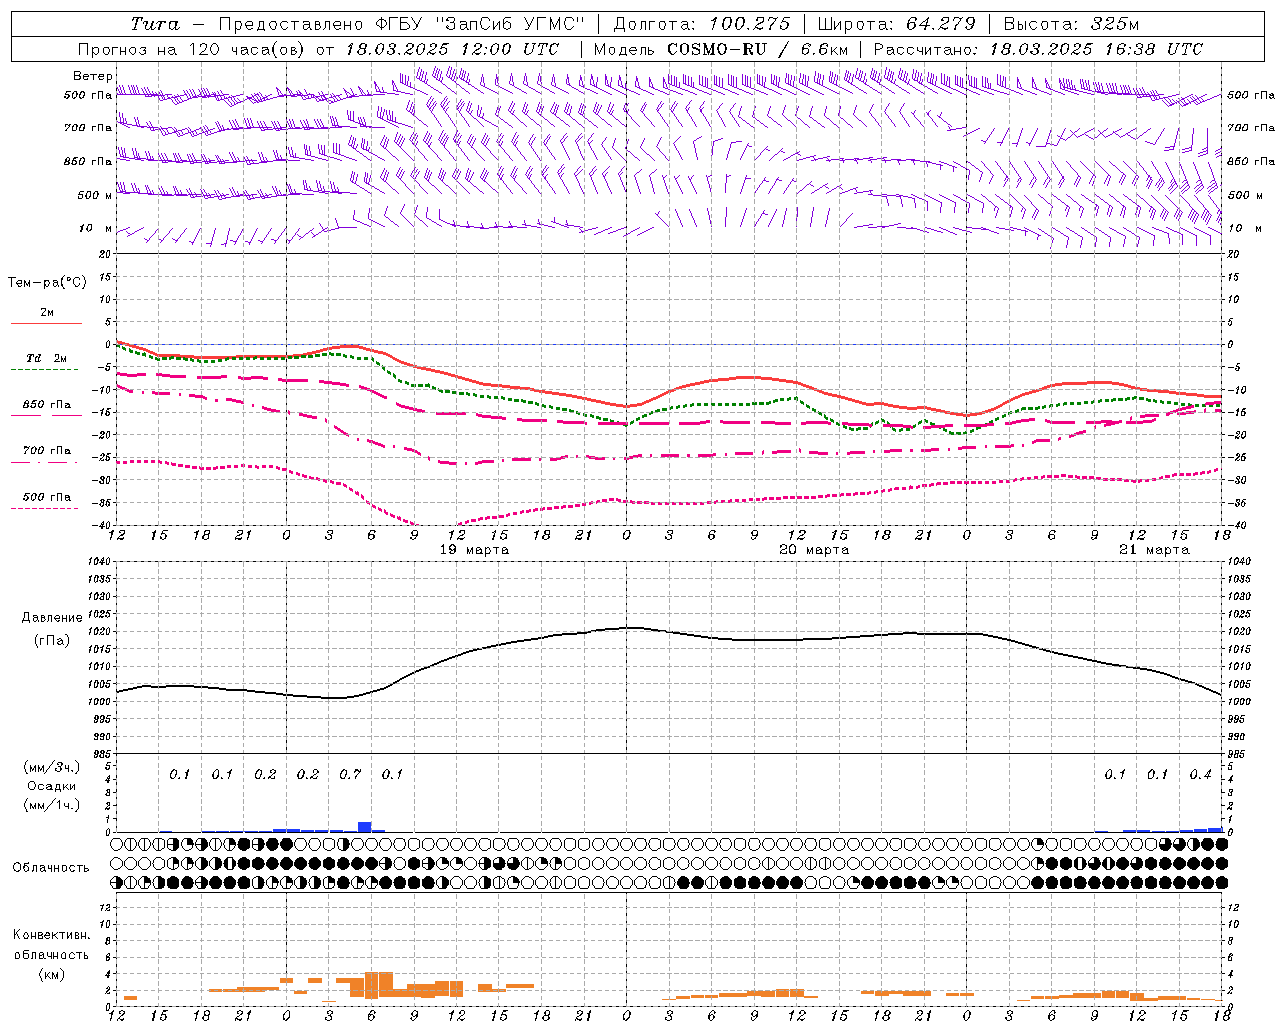This screenshot has height=1024, width=1280.
Task: Click the "(км)" unit under convective cloudiness
Action: coord(51,974)
